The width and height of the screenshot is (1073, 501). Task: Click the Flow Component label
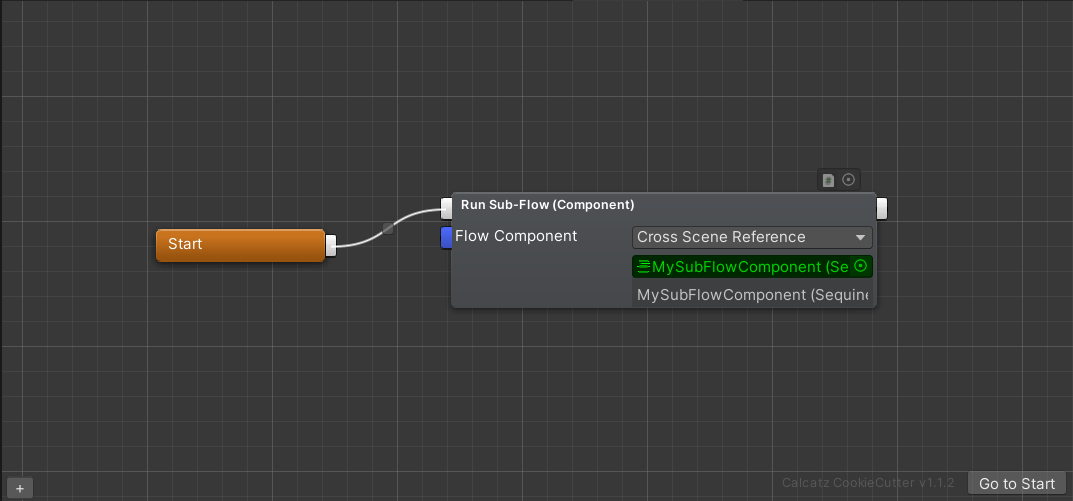pyautogui.click(x=516, y=236)
